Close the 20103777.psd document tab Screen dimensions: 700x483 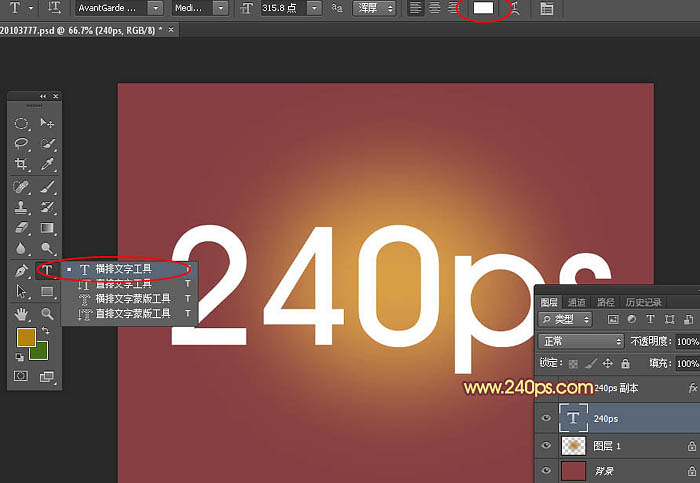171,30
